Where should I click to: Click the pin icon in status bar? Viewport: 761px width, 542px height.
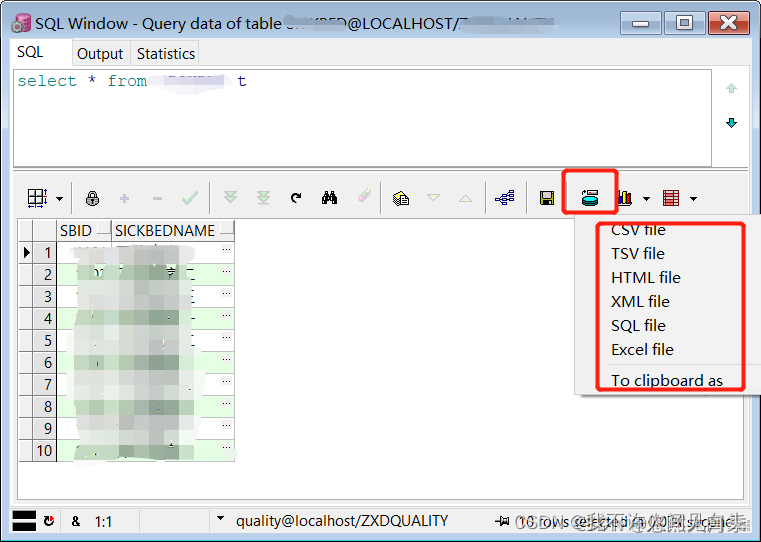pyautogui.click(x=502, y=521)
